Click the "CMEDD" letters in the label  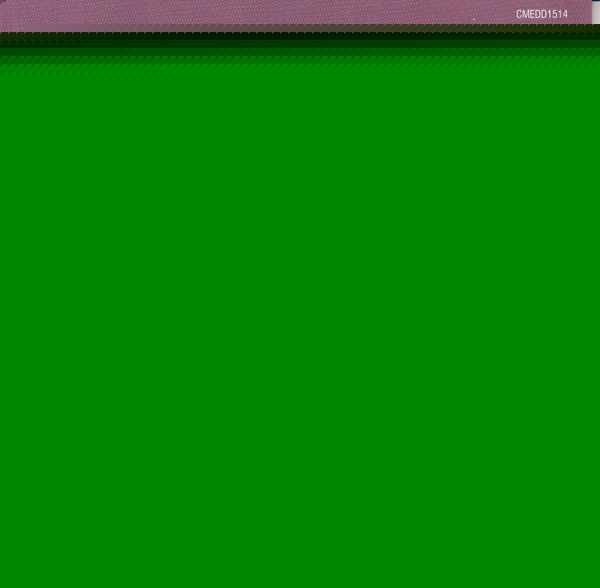[531, 14]
